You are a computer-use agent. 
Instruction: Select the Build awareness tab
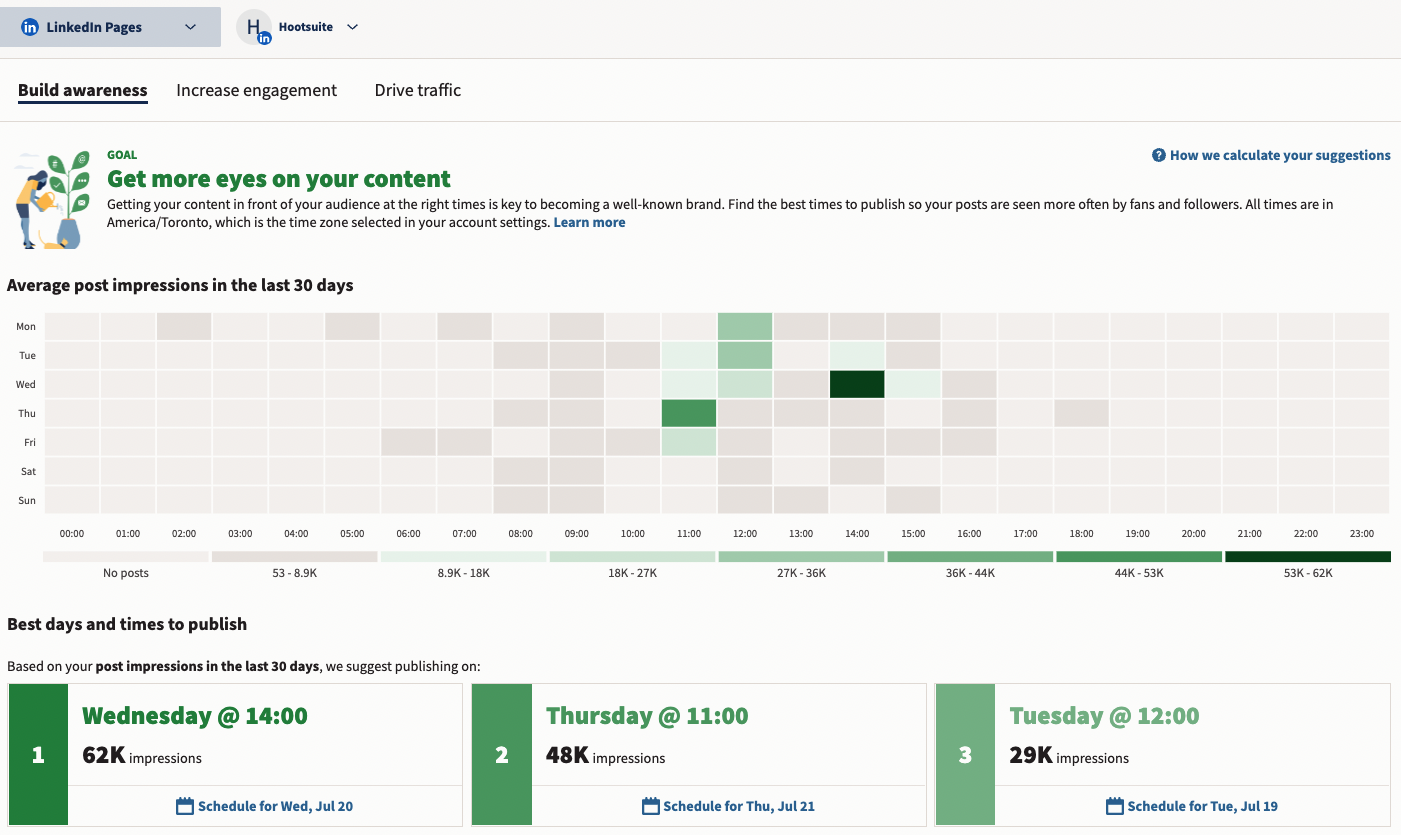pos(82,90)
